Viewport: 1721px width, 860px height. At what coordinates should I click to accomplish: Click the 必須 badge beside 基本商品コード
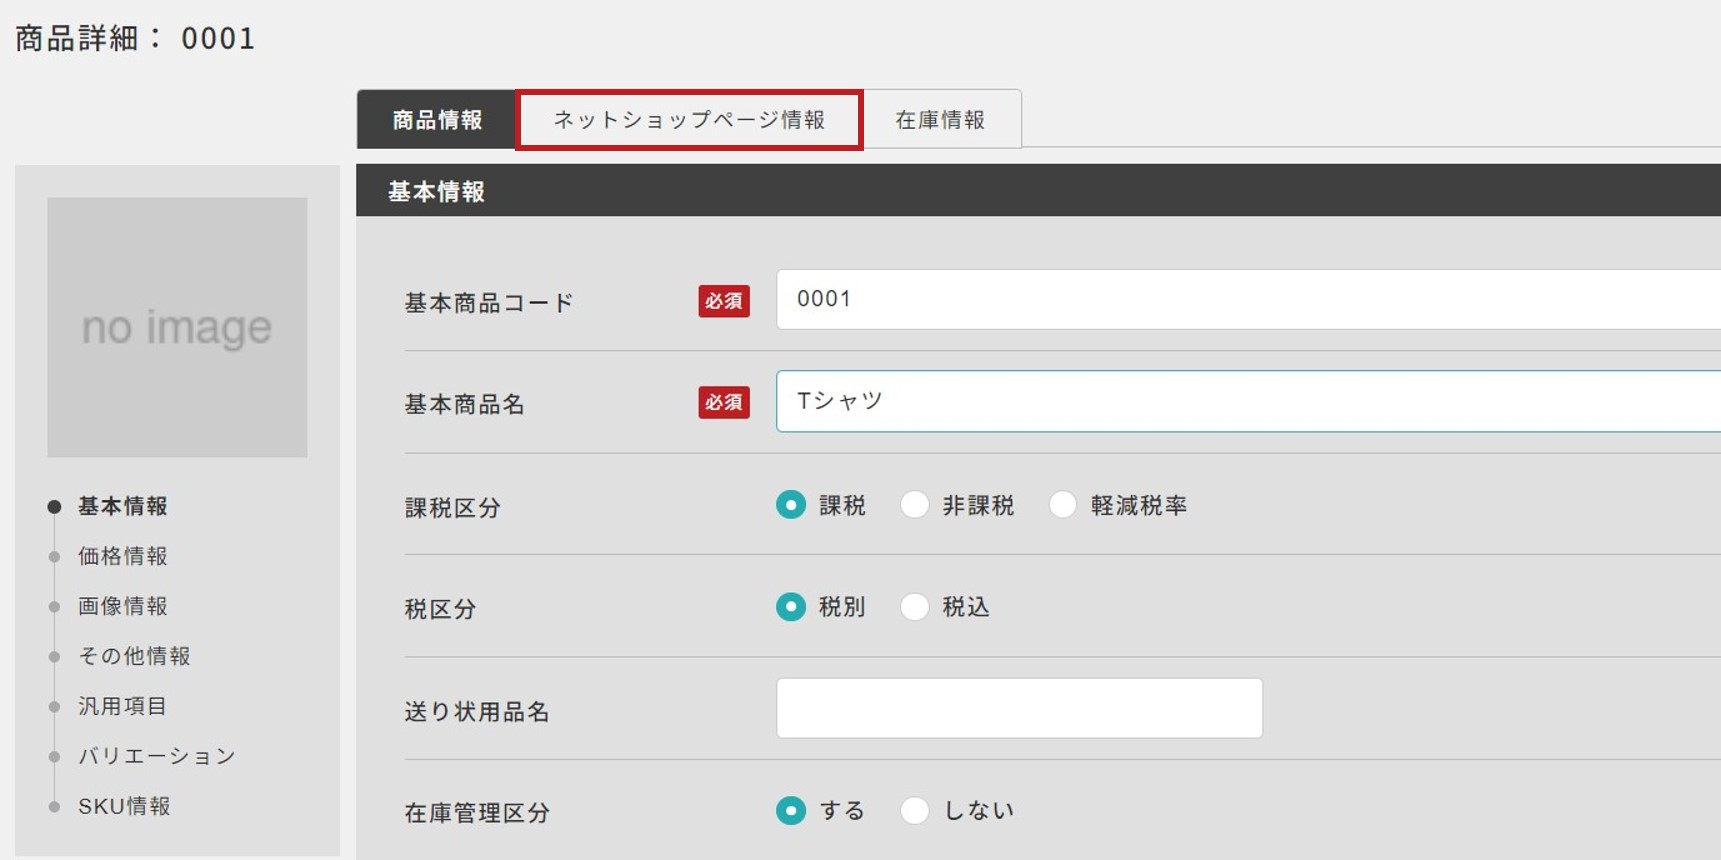pos(724,301)
